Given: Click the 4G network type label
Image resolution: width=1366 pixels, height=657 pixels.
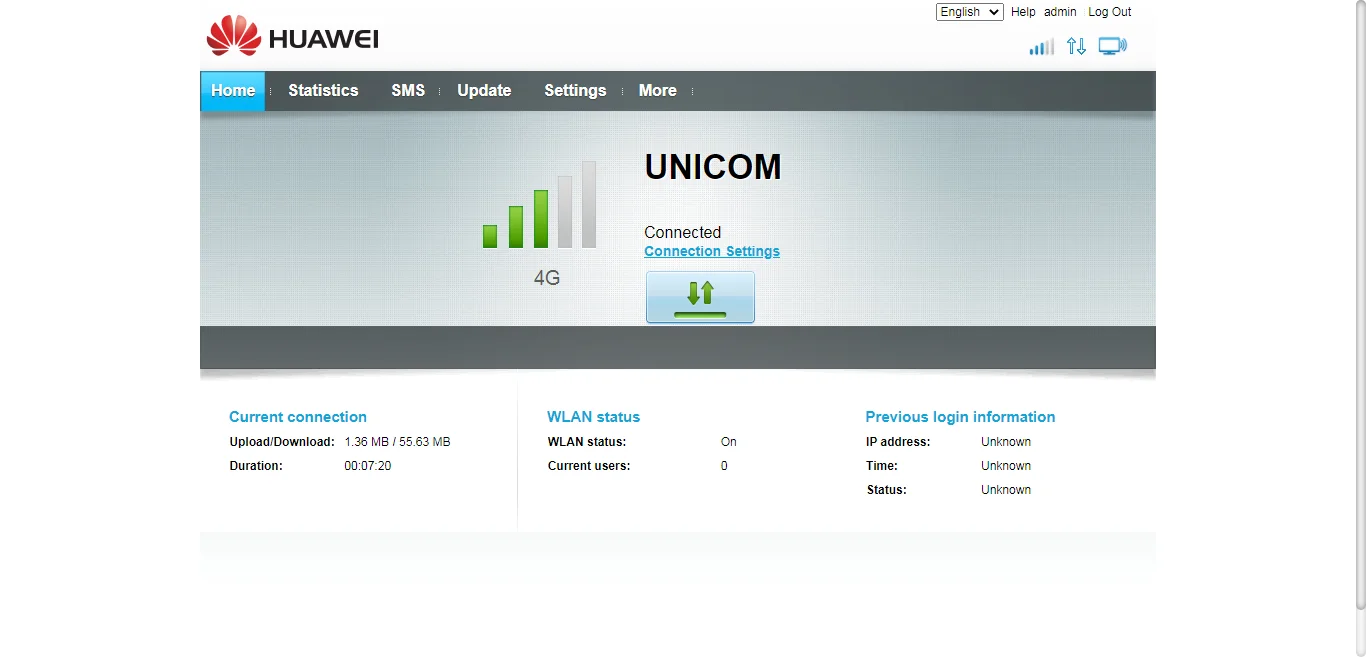Looking at the screenshot, I should [547, 278].
